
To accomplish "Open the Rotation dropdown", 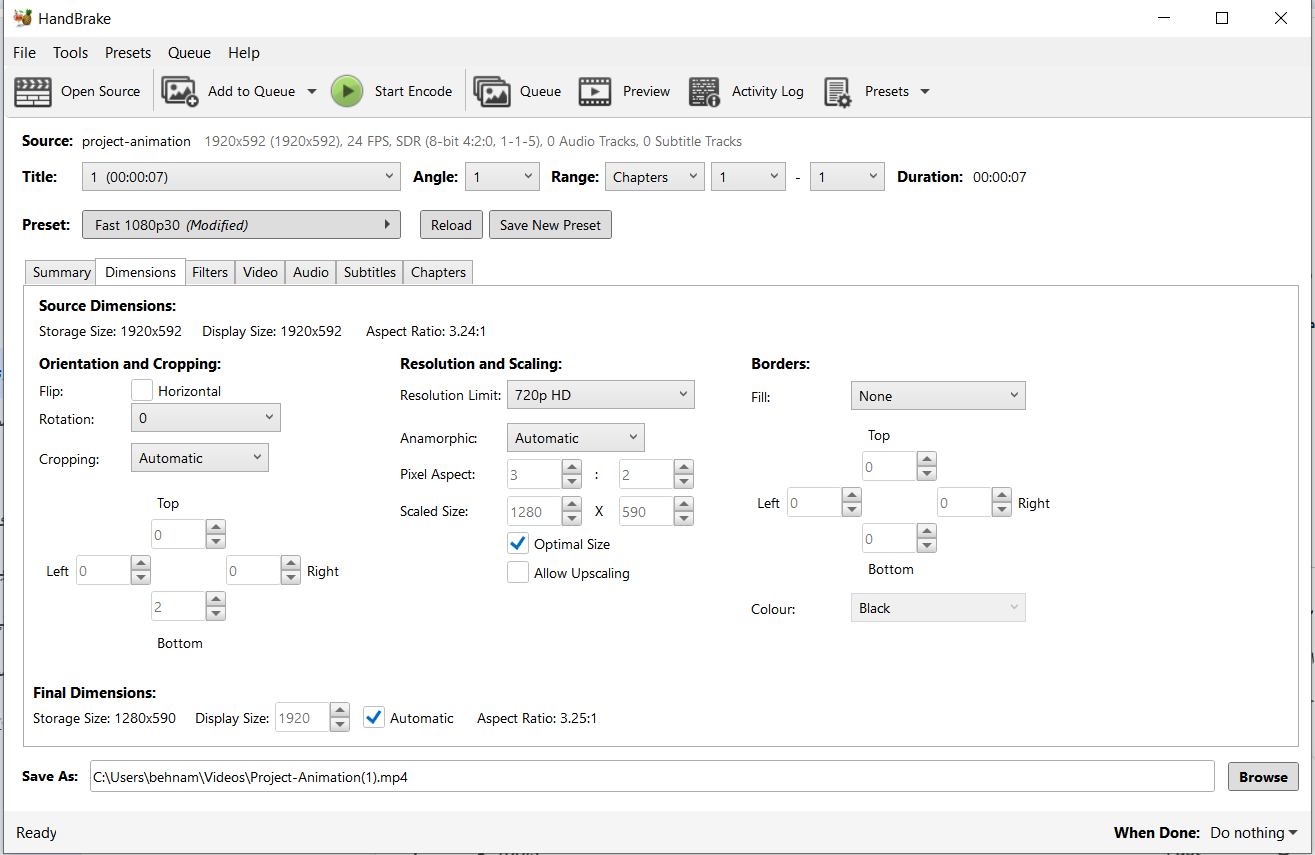I will [x=205, y=418].
